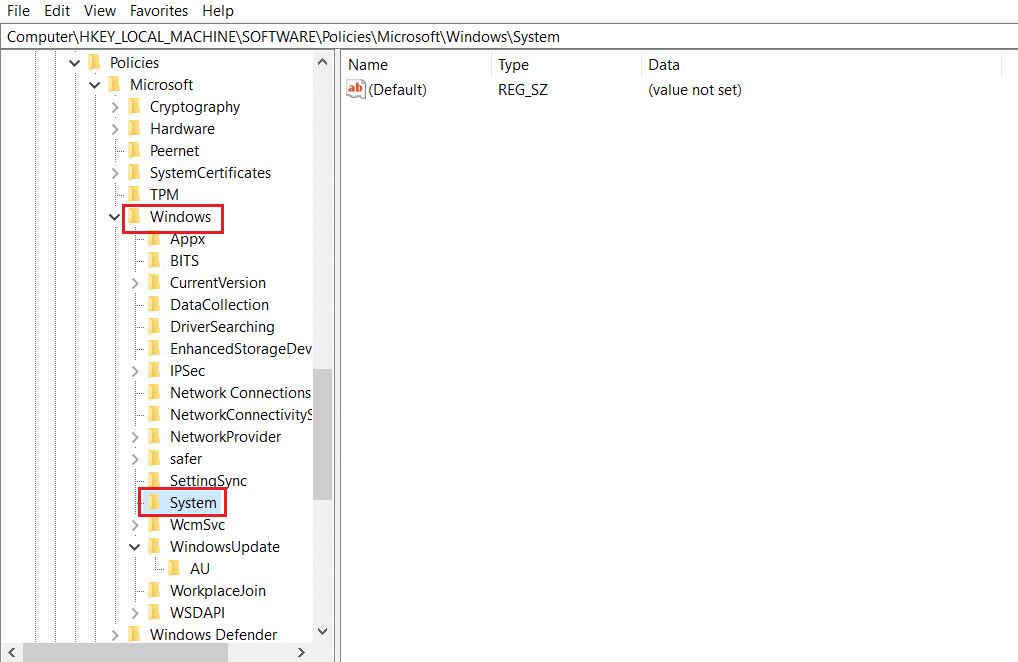
Task: Expand the Hardware key
Action: pos(115,129)
